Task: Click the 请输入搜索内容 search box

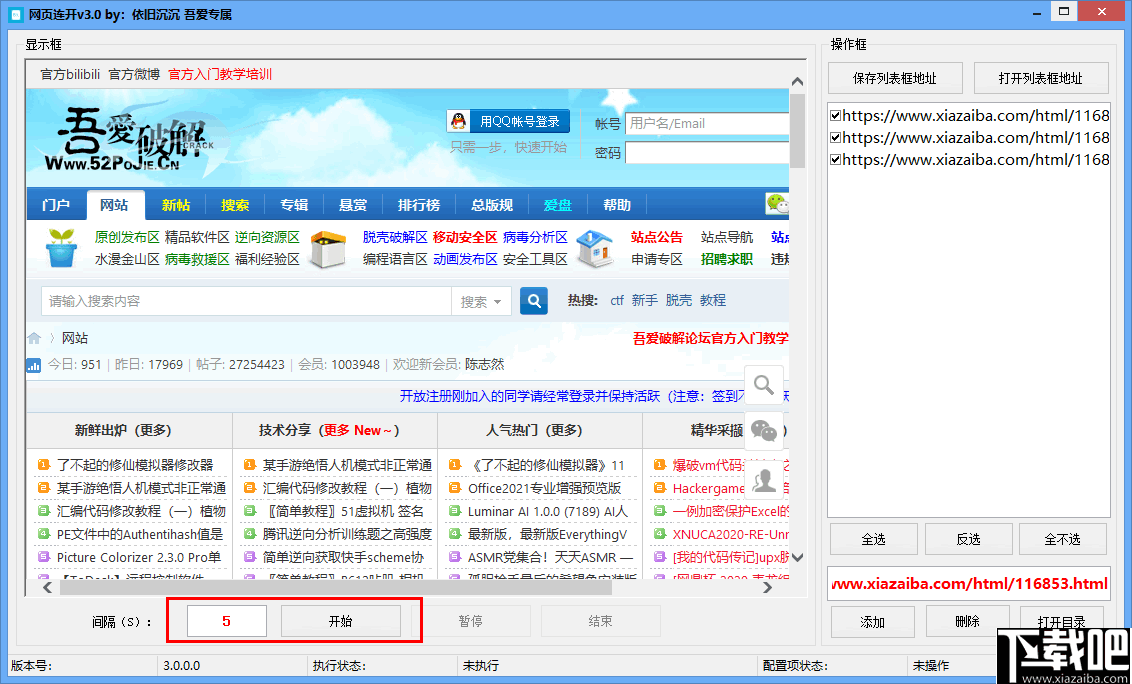Action: (247, 301)
